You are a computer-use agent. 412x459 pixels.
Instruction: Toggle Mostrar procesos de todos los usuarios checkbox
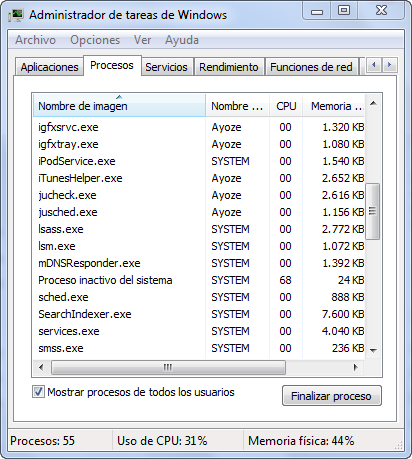pyautogui.click(x=38, y=392)
